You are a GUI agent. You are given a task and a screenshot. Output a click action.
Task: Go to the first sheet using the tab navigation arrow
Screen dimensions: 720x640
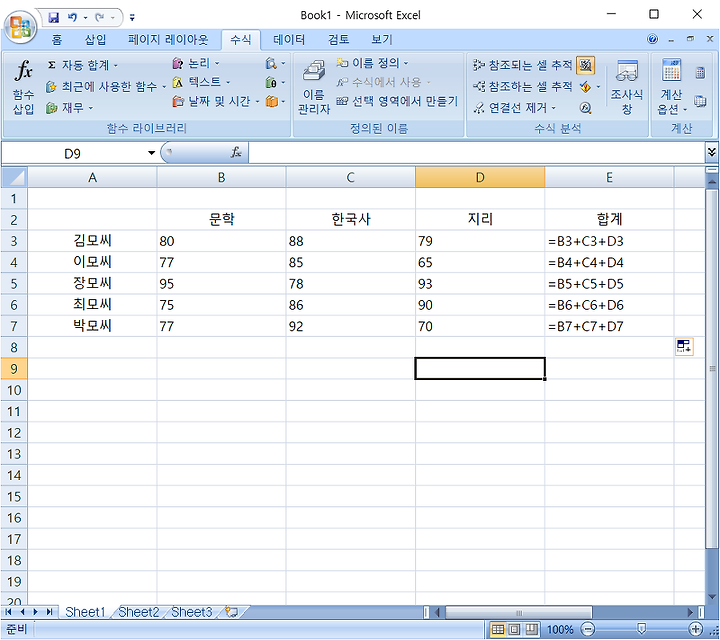click(8, 612)
